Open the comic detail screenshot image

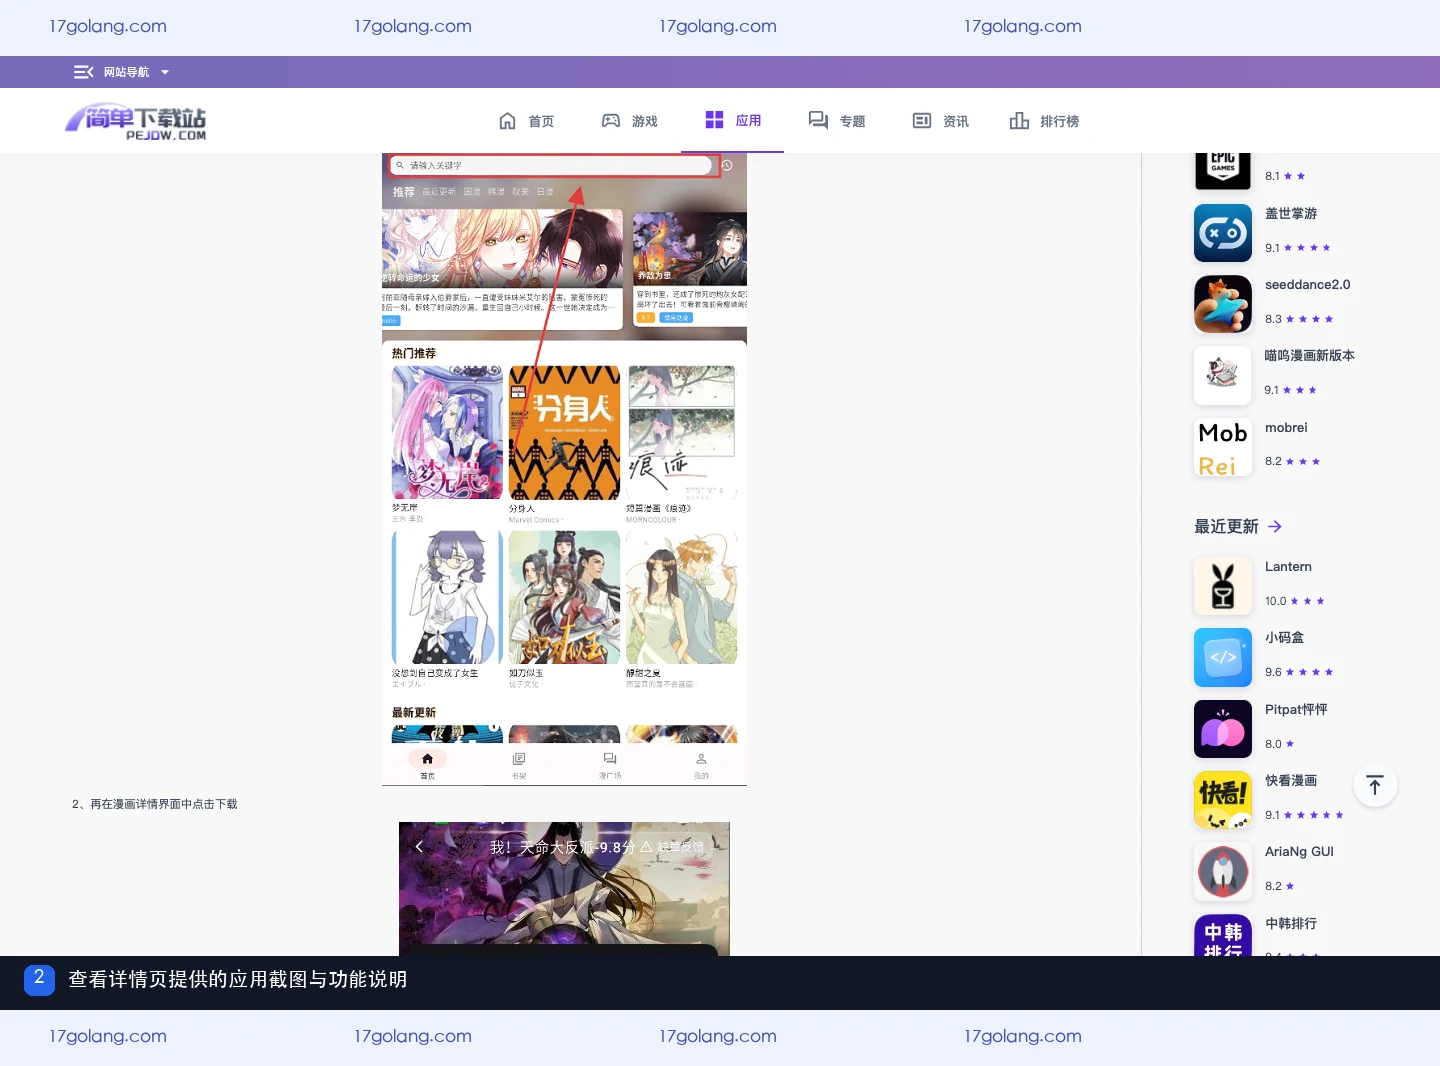pos(564,889)
